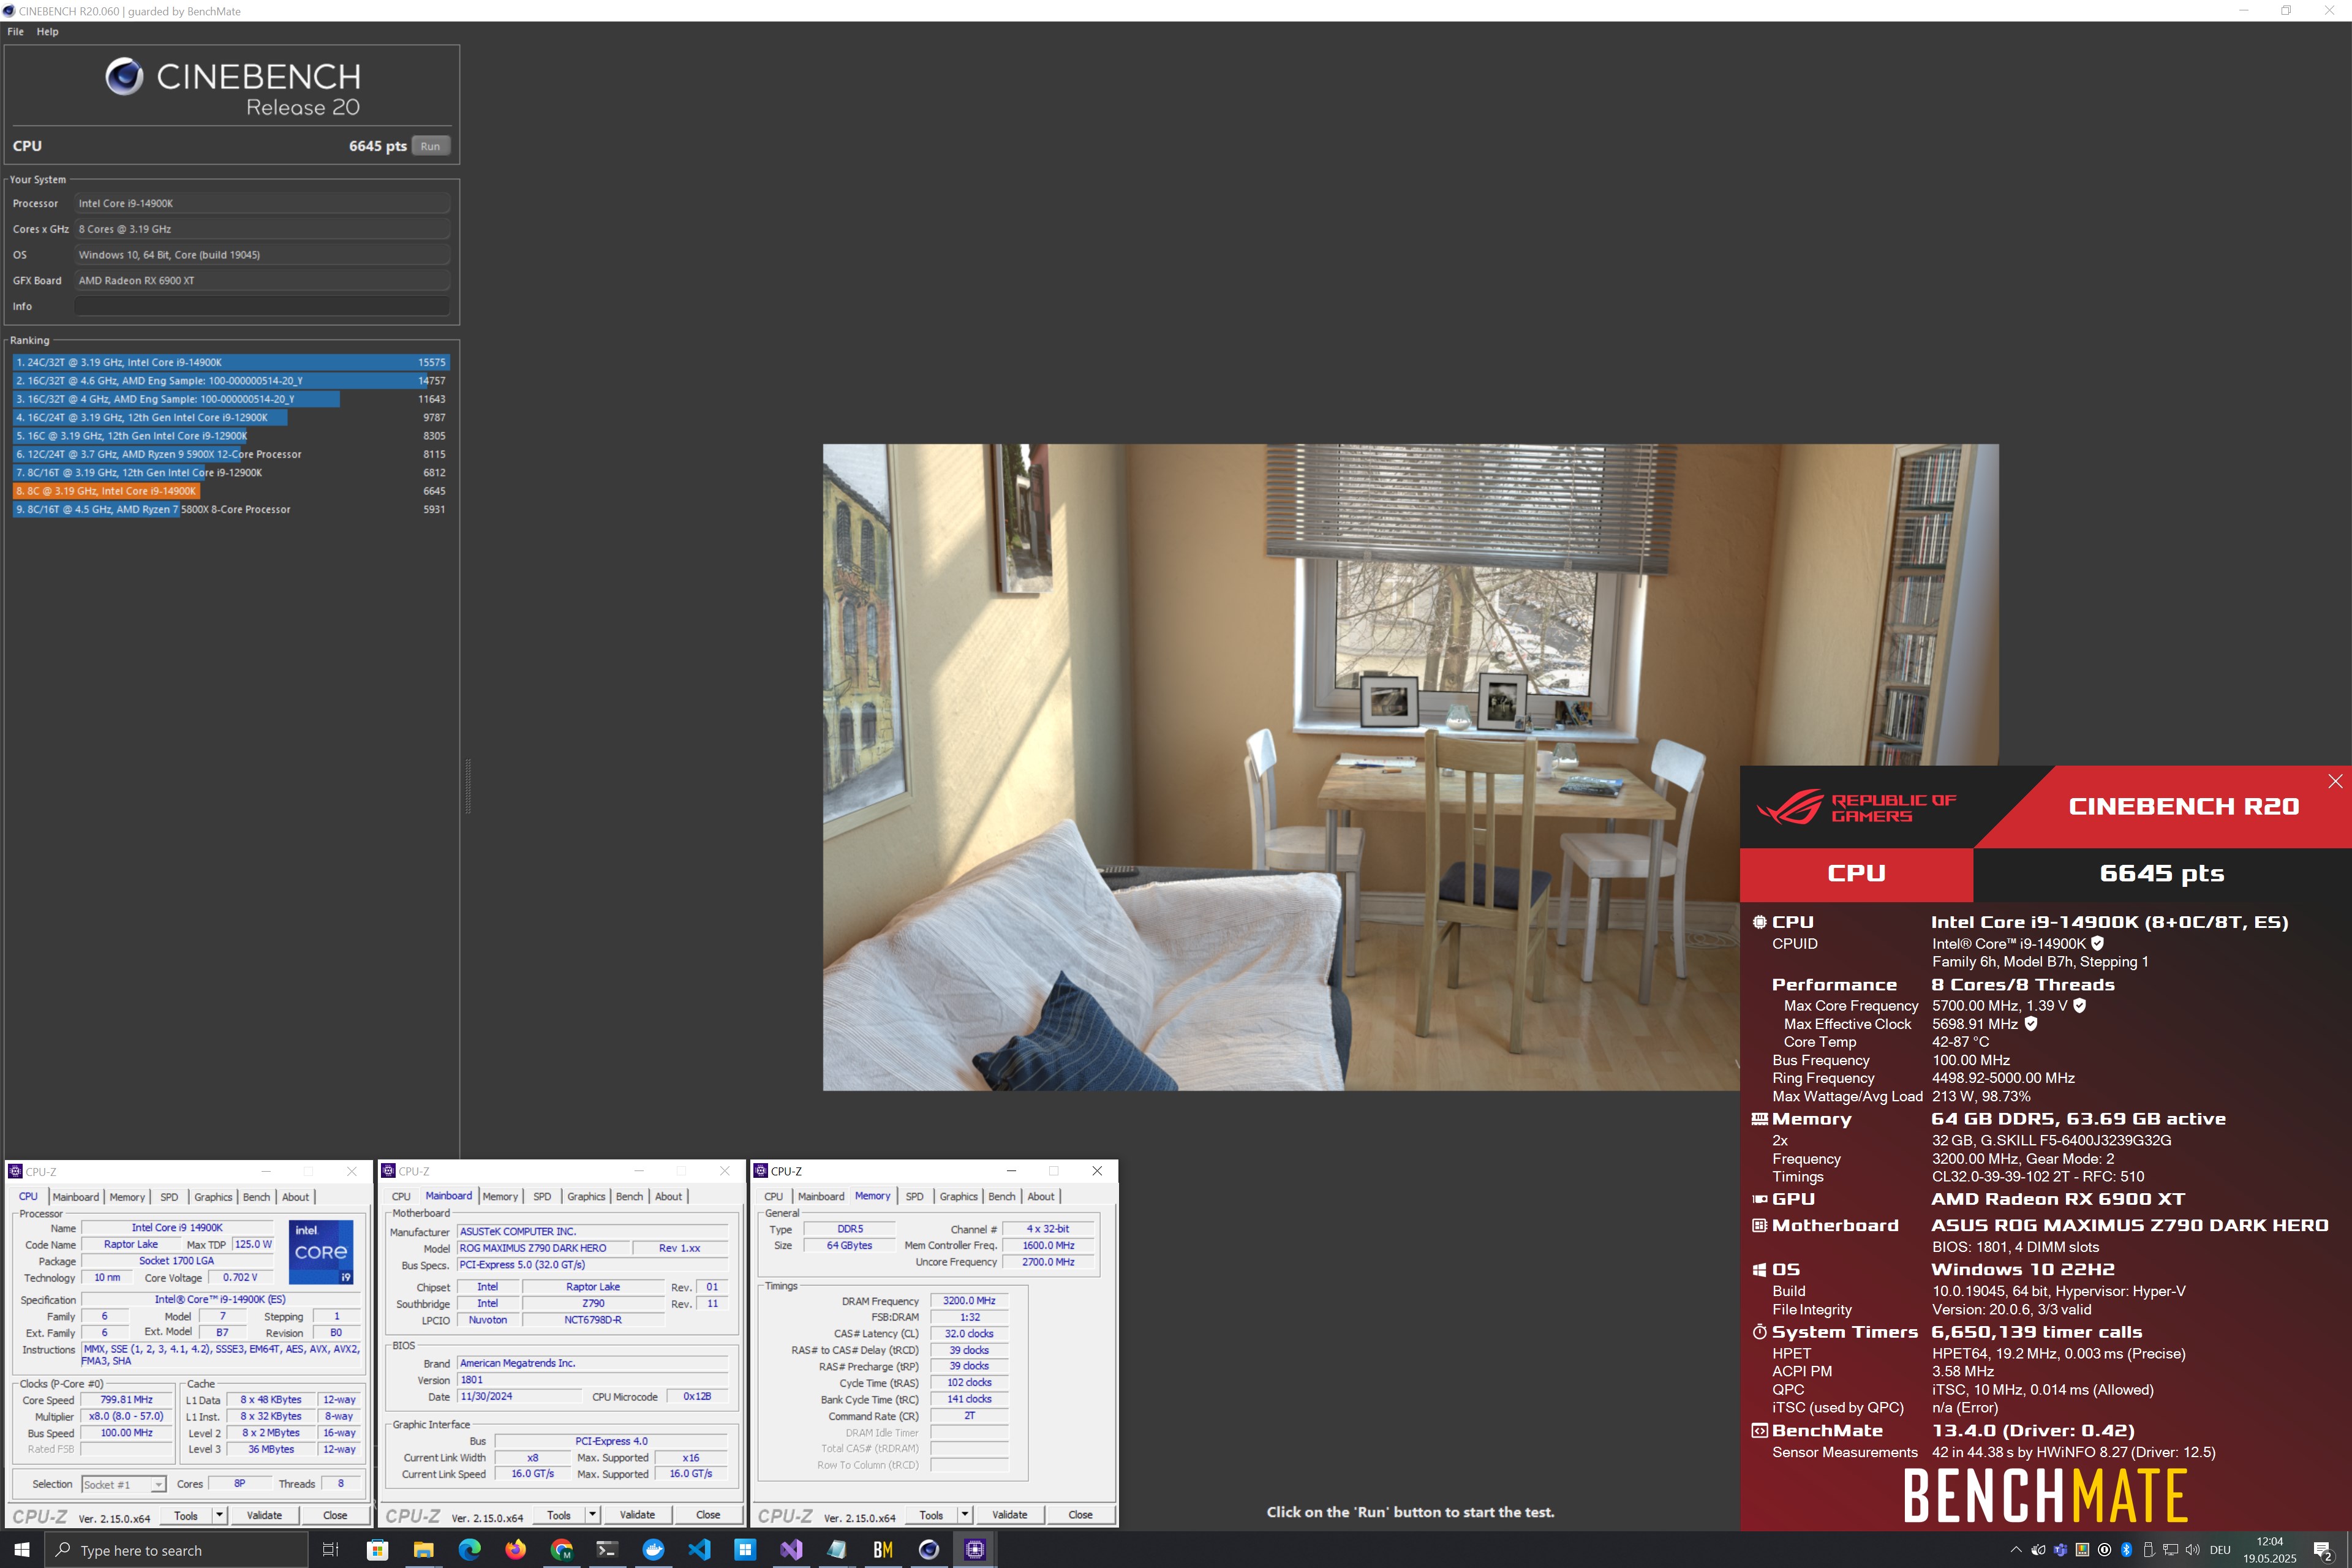The width and height of the screenshot is (2352, 1568).
Task: Click the Windows taskbar search box
Action: (x=177, y=1550)
